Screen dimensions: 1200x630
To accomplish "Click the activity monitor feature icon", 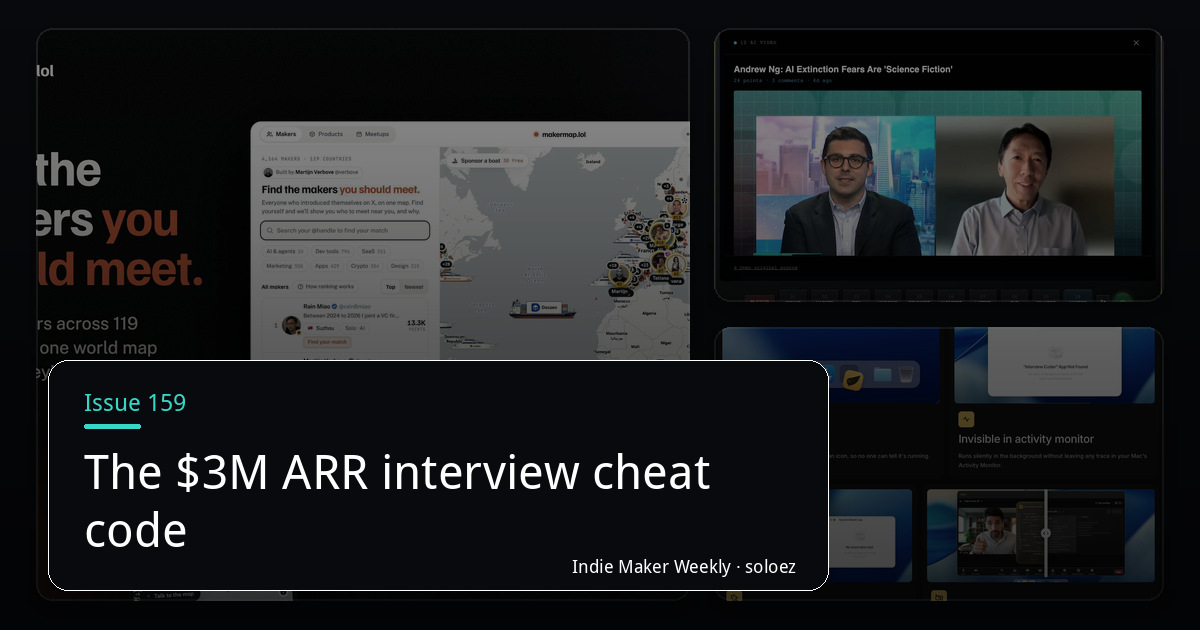I will [966, 420].
